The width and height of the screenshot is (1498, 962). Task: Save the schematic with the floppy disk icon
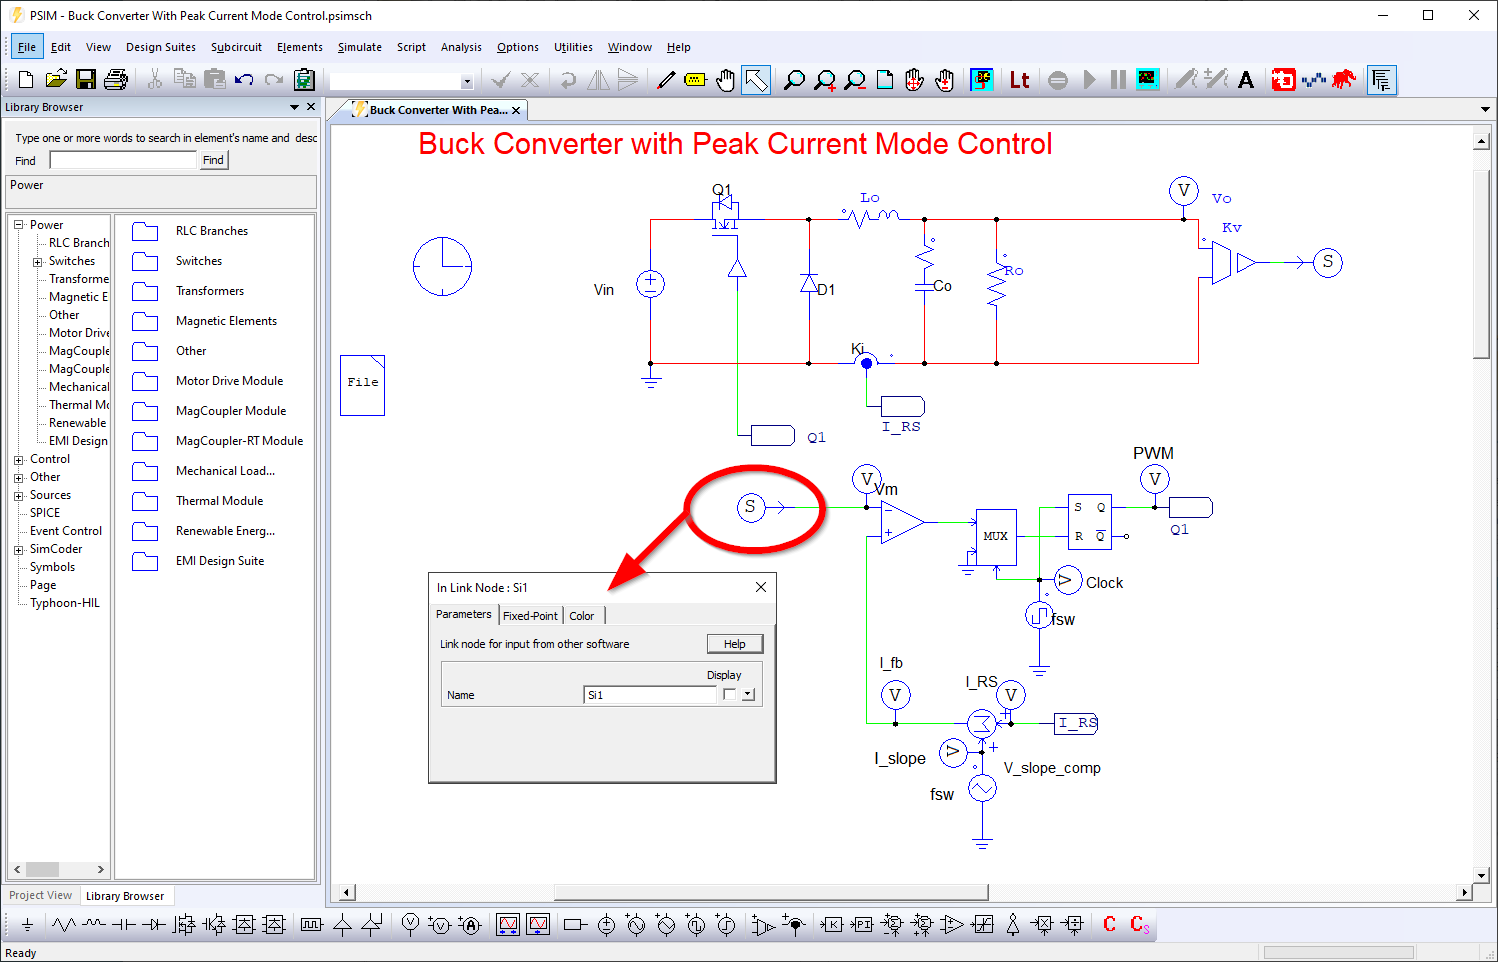coord(86,80)
